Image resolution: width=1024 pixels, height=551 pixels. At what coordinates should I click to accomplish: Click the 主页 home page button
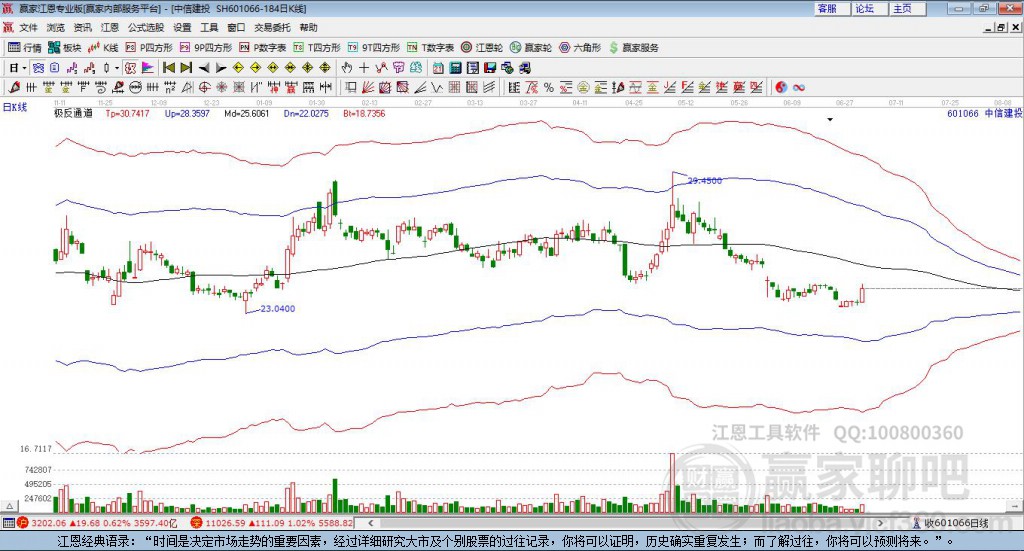(x=902, y=8)
